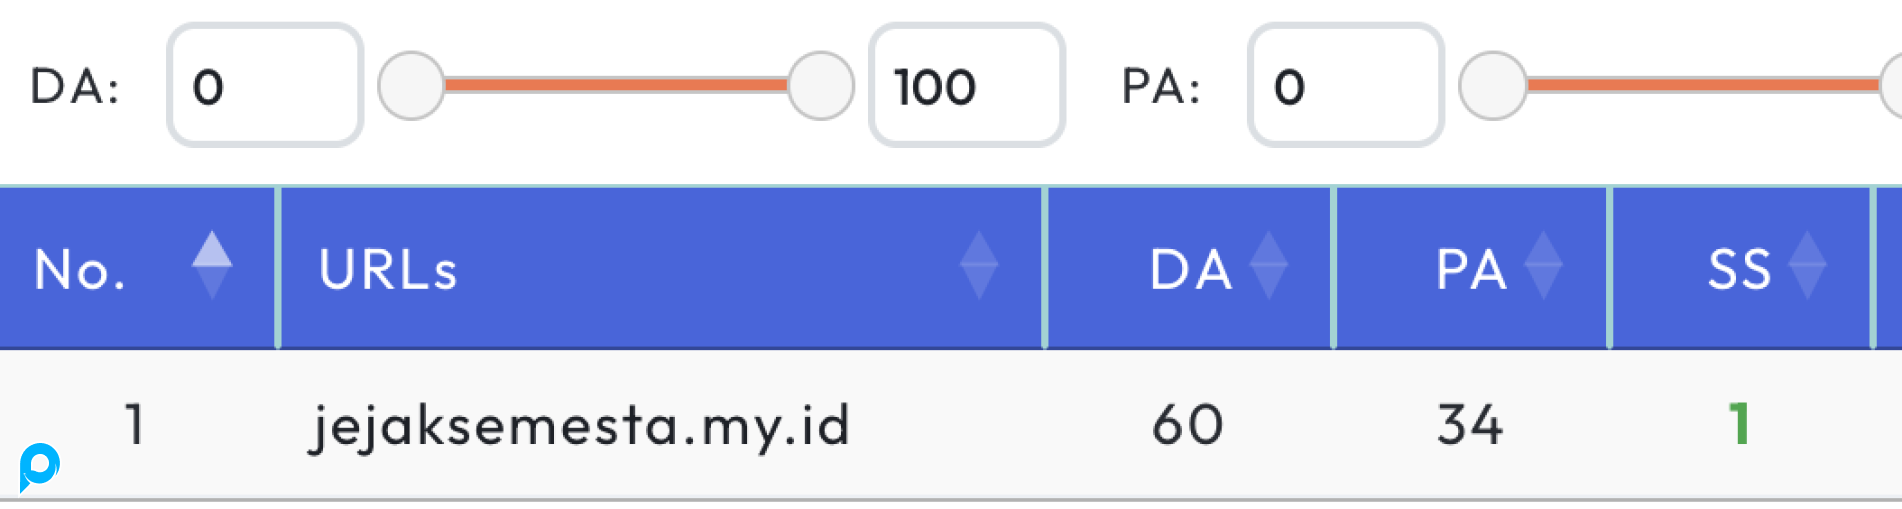The image size is (1902, 509).
Task: Select the URLs column header
Action: 388,269
